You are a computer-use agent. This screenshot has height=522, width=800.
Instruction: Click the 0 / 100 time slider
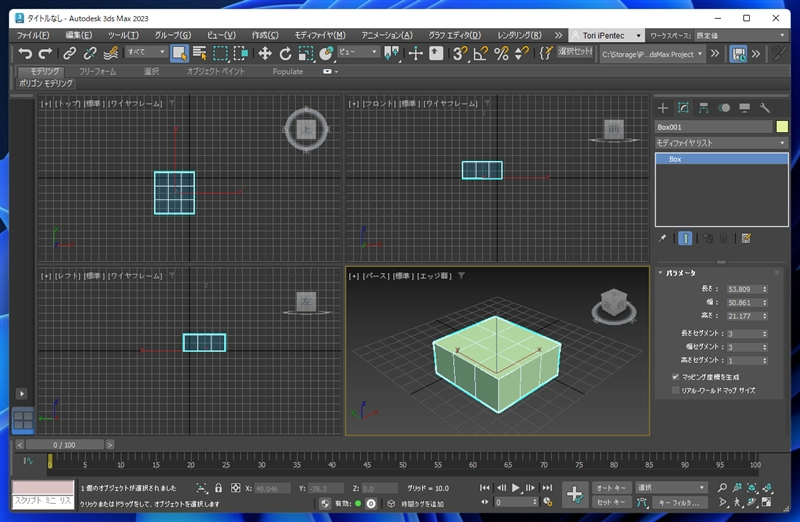tap(64, 445)
